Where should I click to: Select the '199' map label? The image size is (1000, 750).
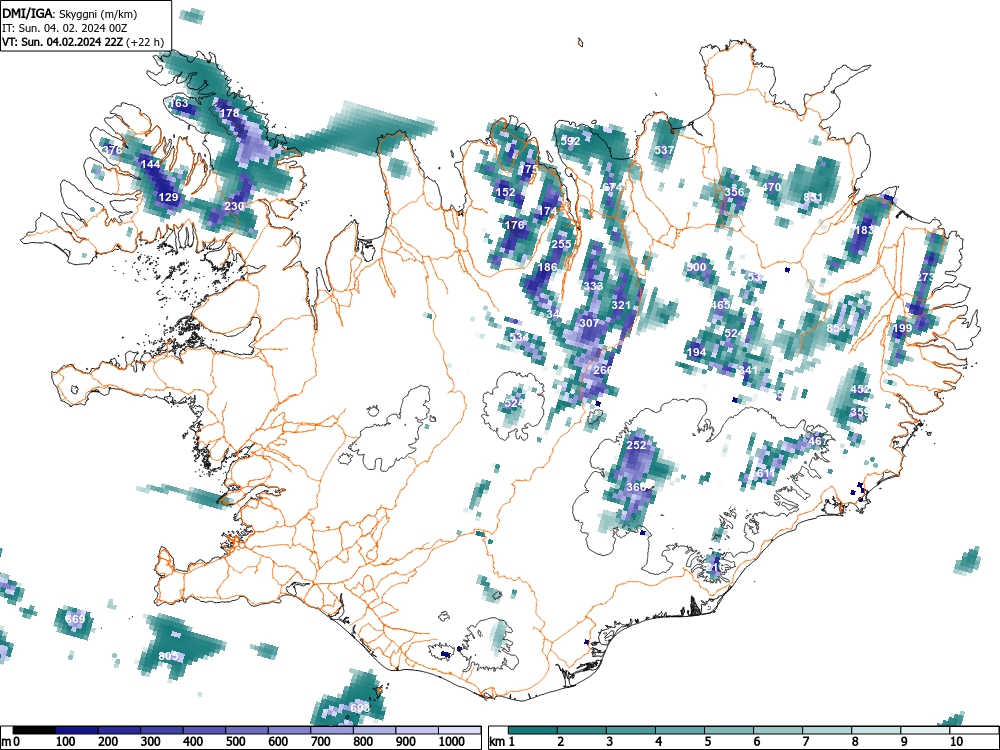(x=902, y=328)
